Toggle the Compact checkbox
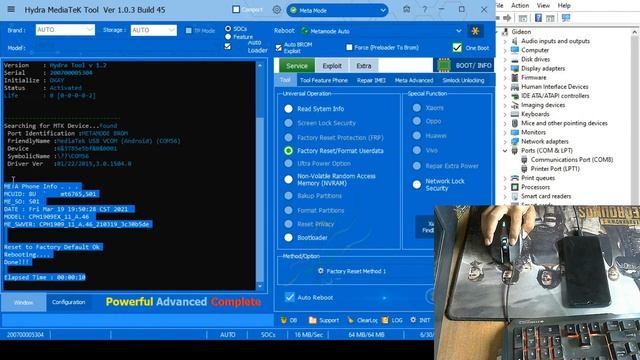This screenshot has height=360, width=640. [236, 9]
